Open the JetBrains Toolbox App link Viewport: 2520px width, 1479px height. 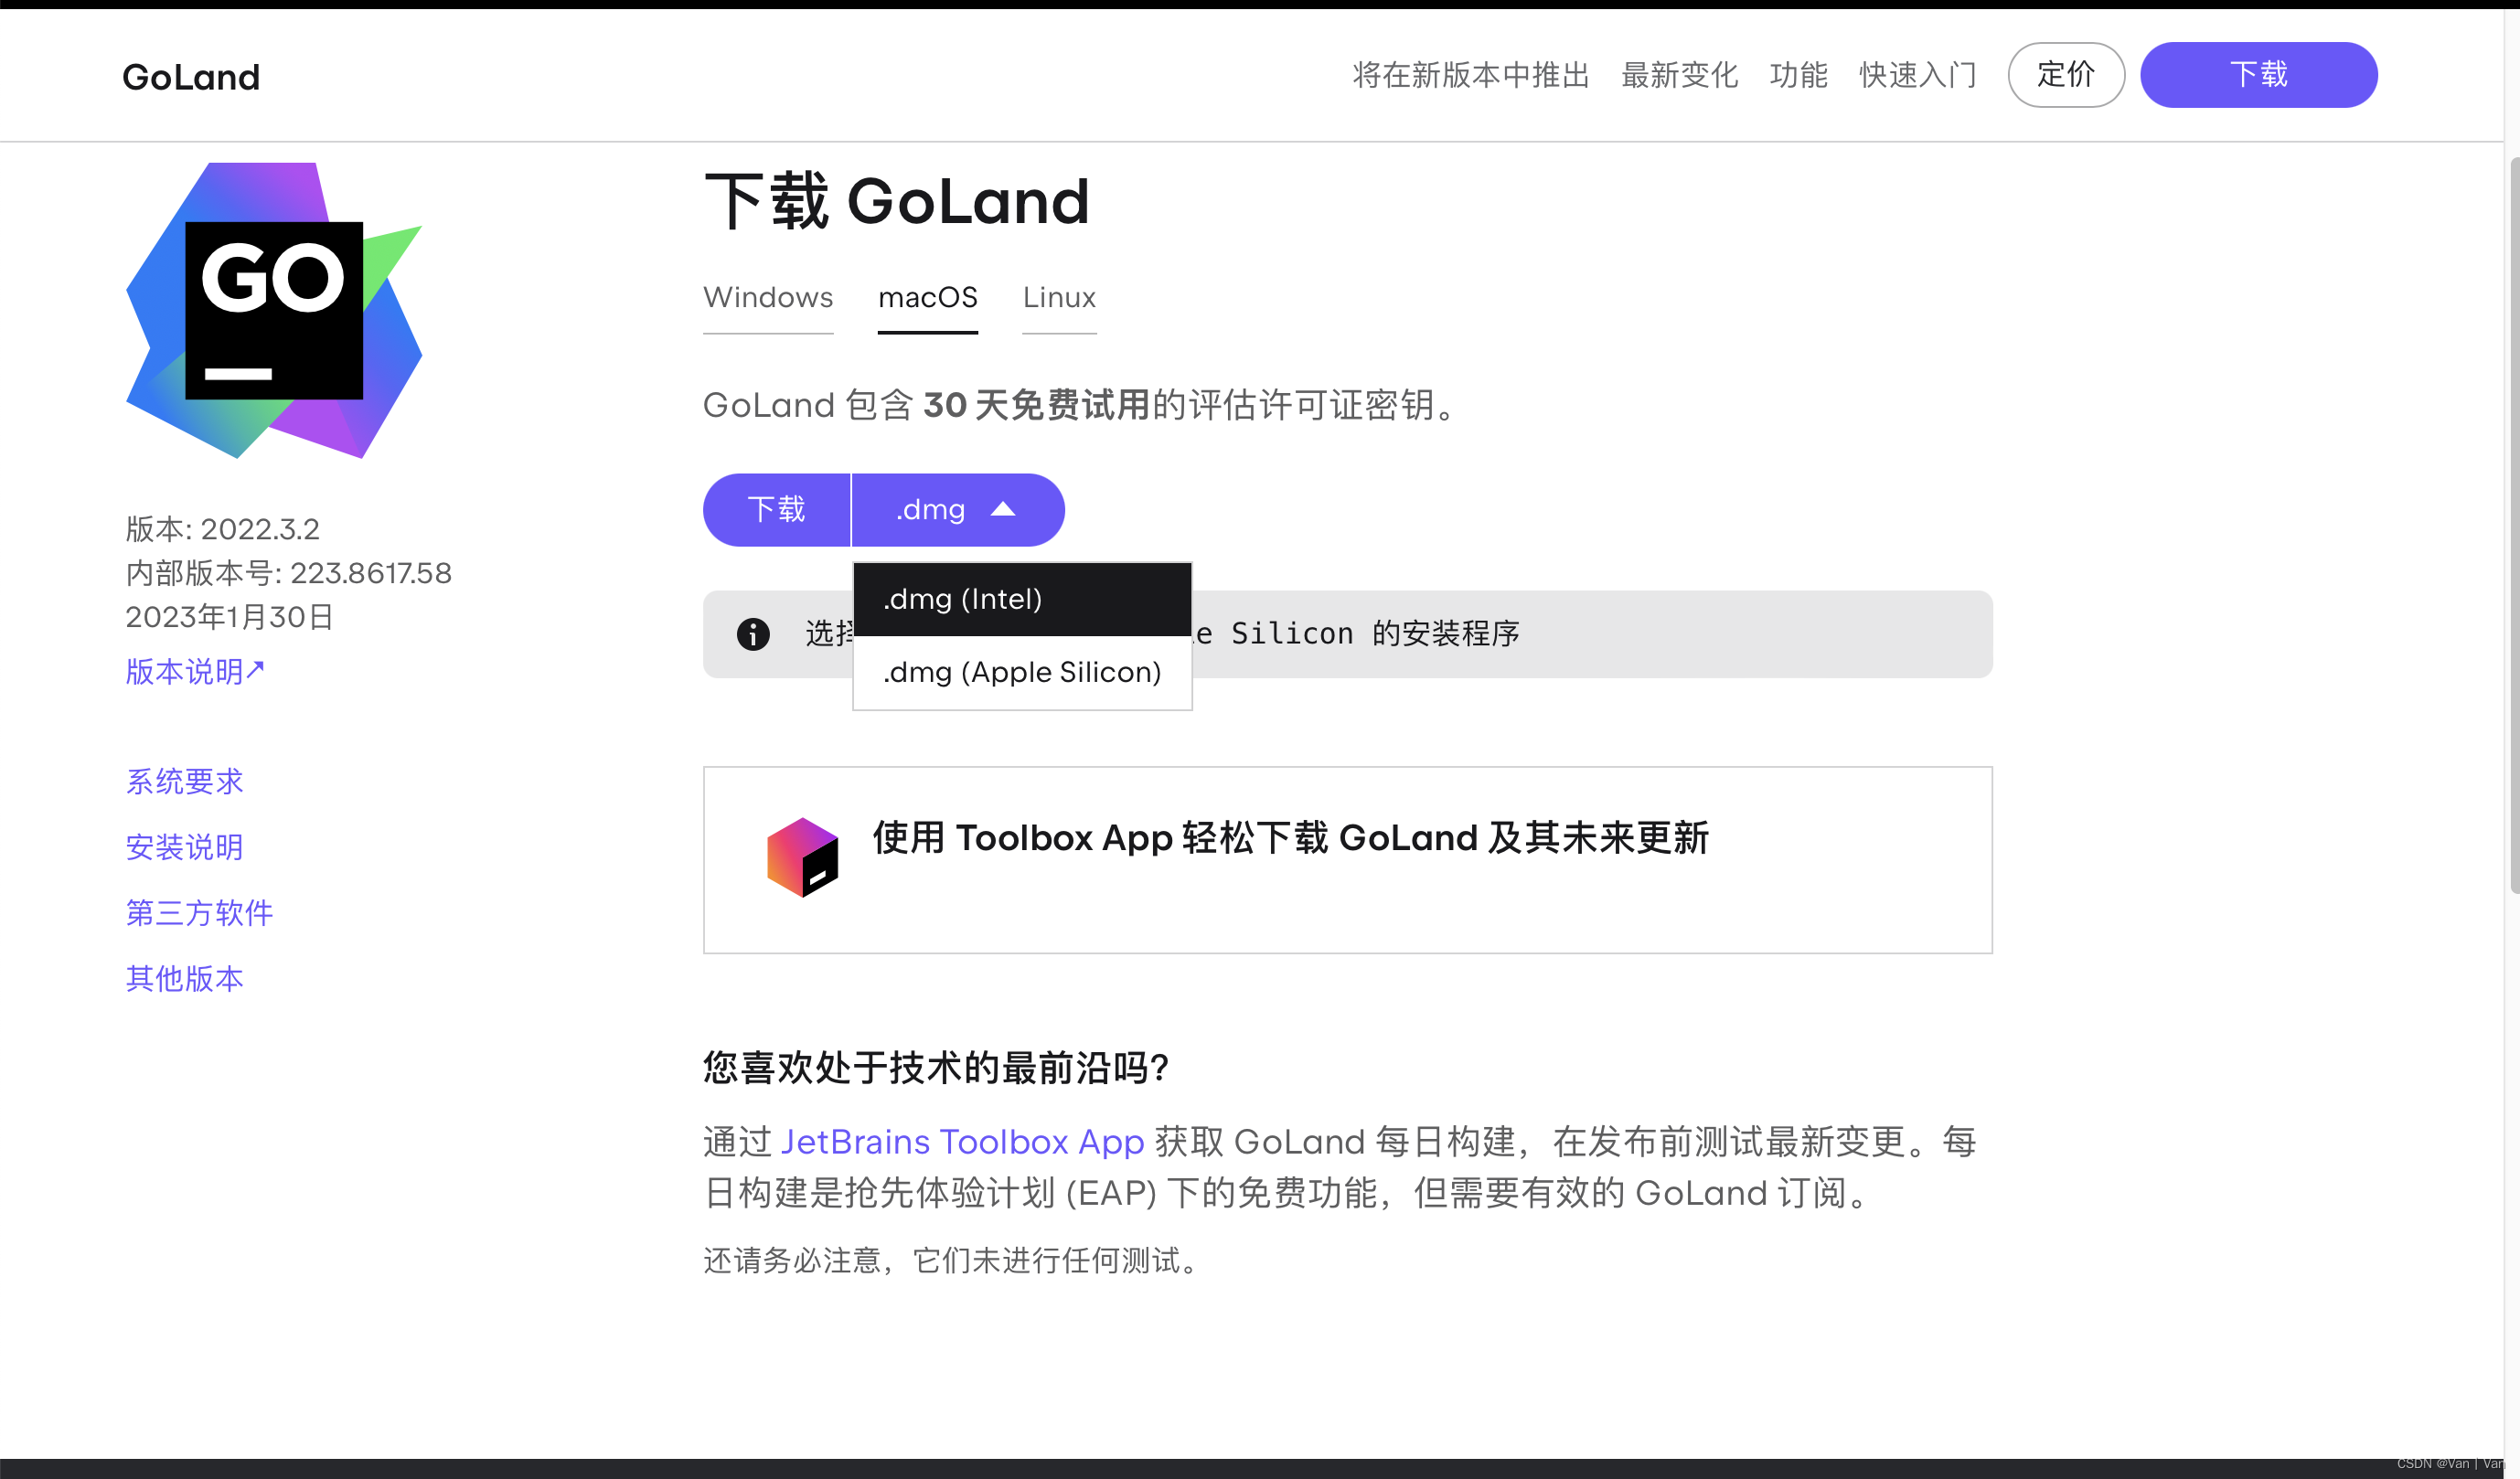(962, 1141)
